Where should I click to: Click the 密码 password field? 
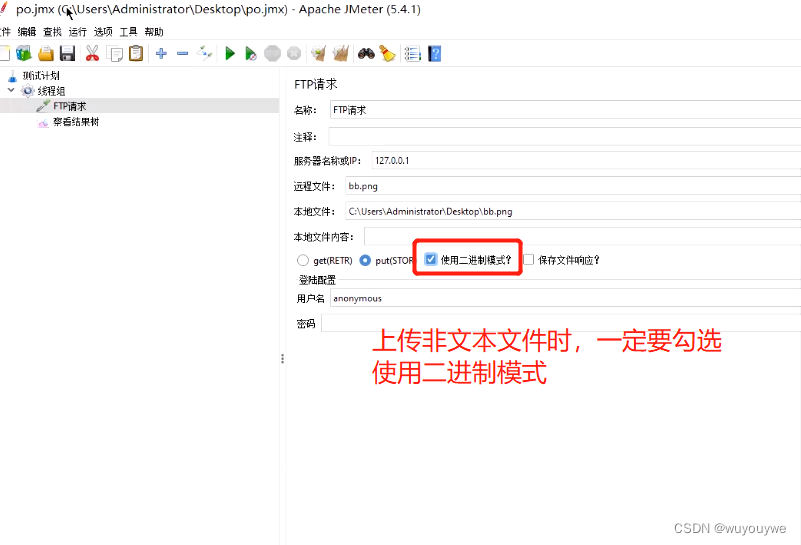[560, 323]
